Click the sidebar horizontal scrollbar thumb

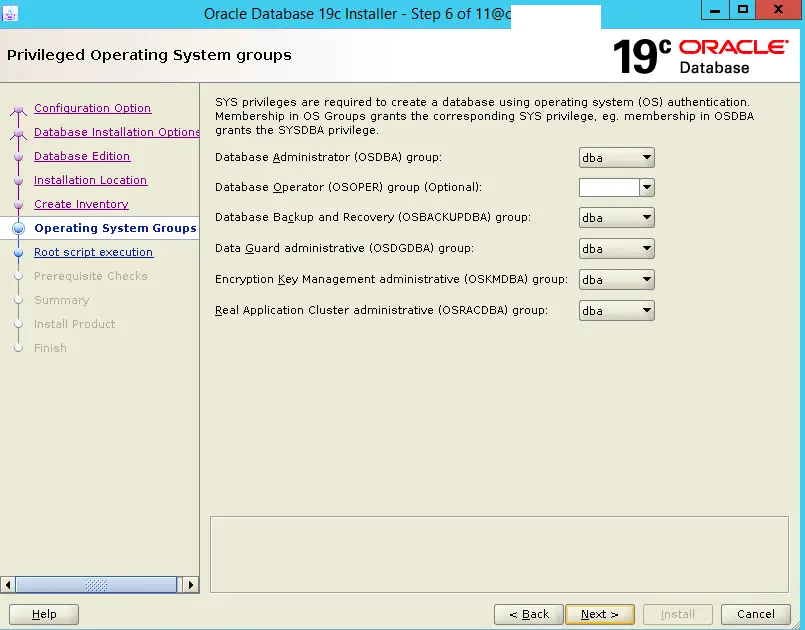click(x=96, y=585)
